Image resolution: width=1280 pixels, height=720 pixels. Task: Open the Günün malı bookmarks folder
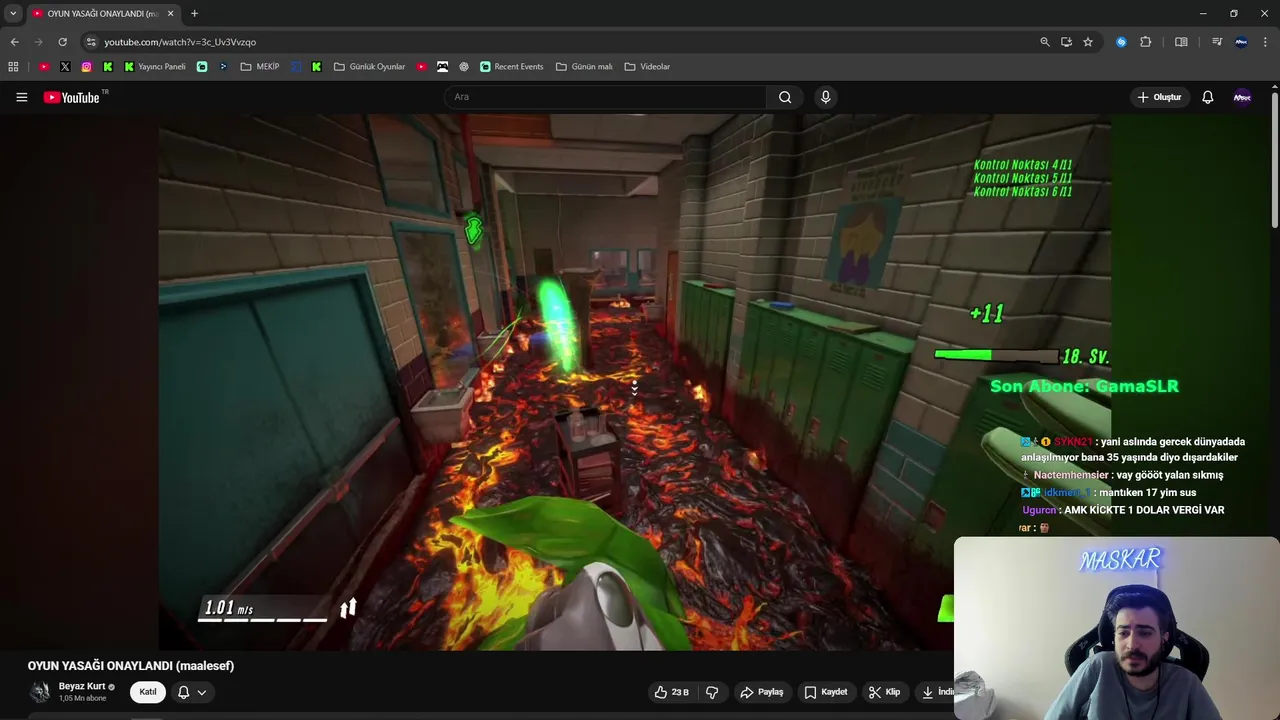click(584, 67)
